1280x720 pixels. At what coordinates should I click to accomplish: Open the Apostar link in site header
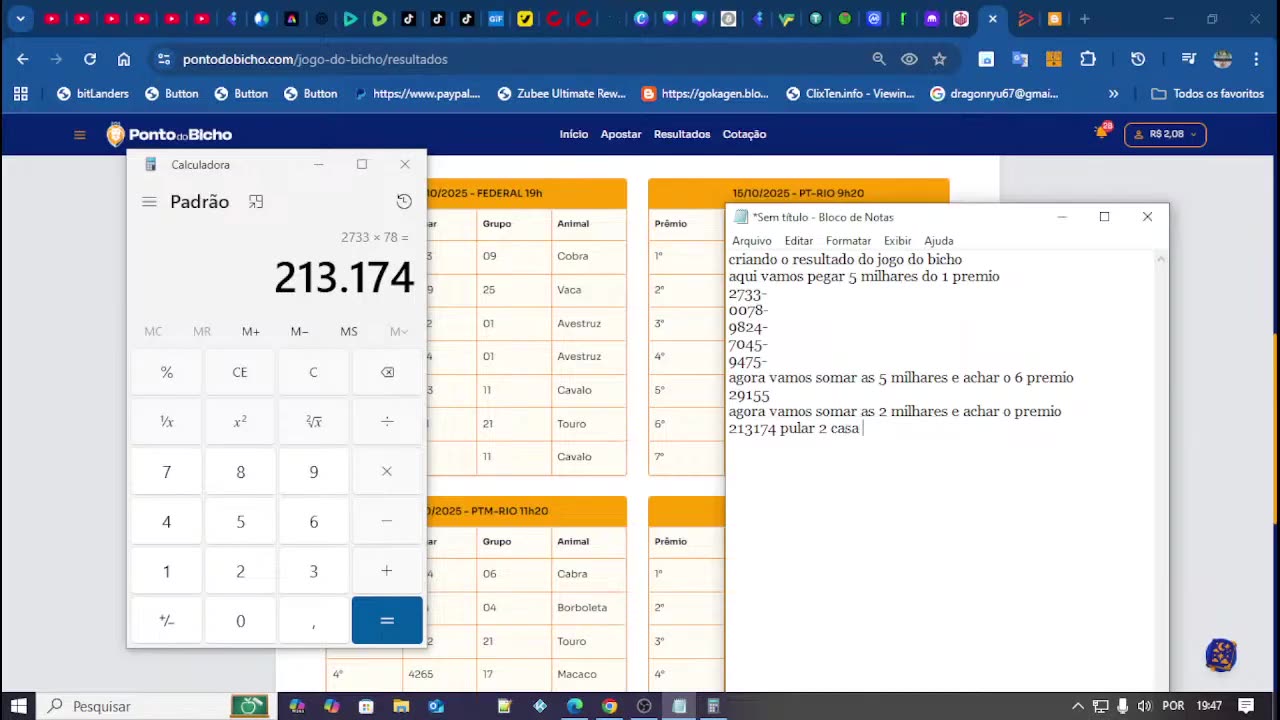[621, 134]
